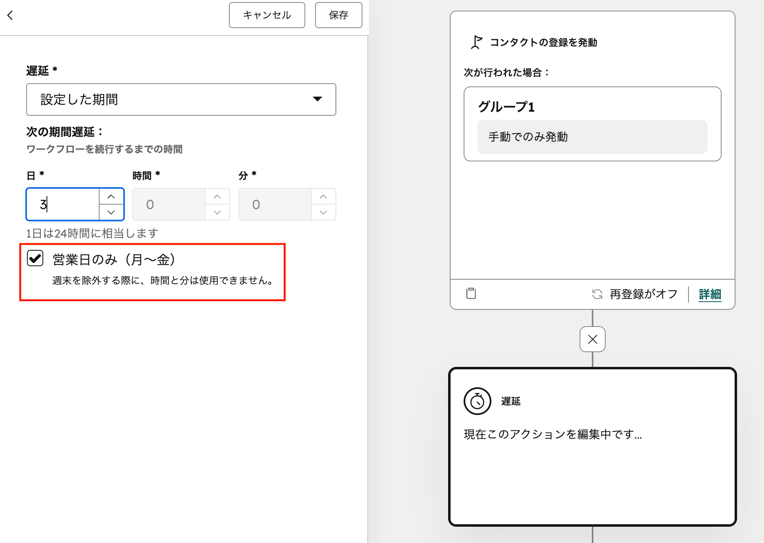Decrease 時間 value with down arrow
This screenshot has height=543, width=764.
pyautogui.click(x=217, y=212)
